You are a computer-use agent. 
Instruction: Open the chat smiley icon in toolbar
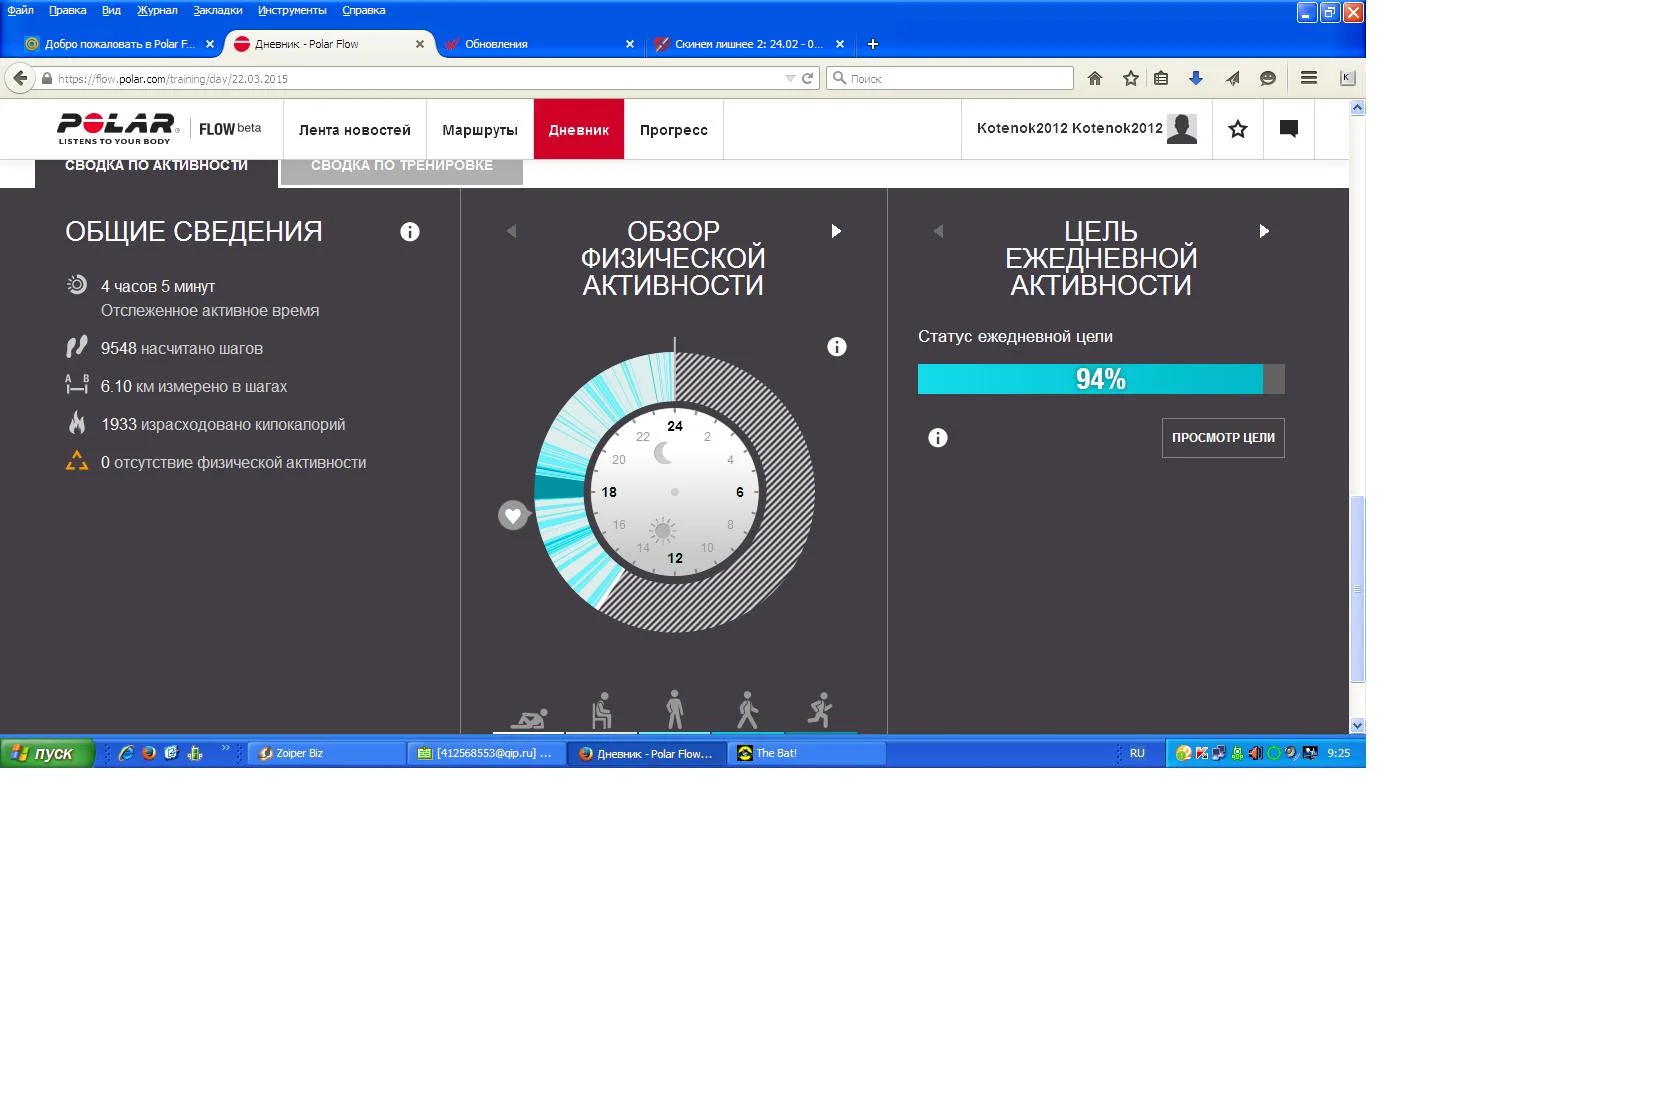(1268, 78)
